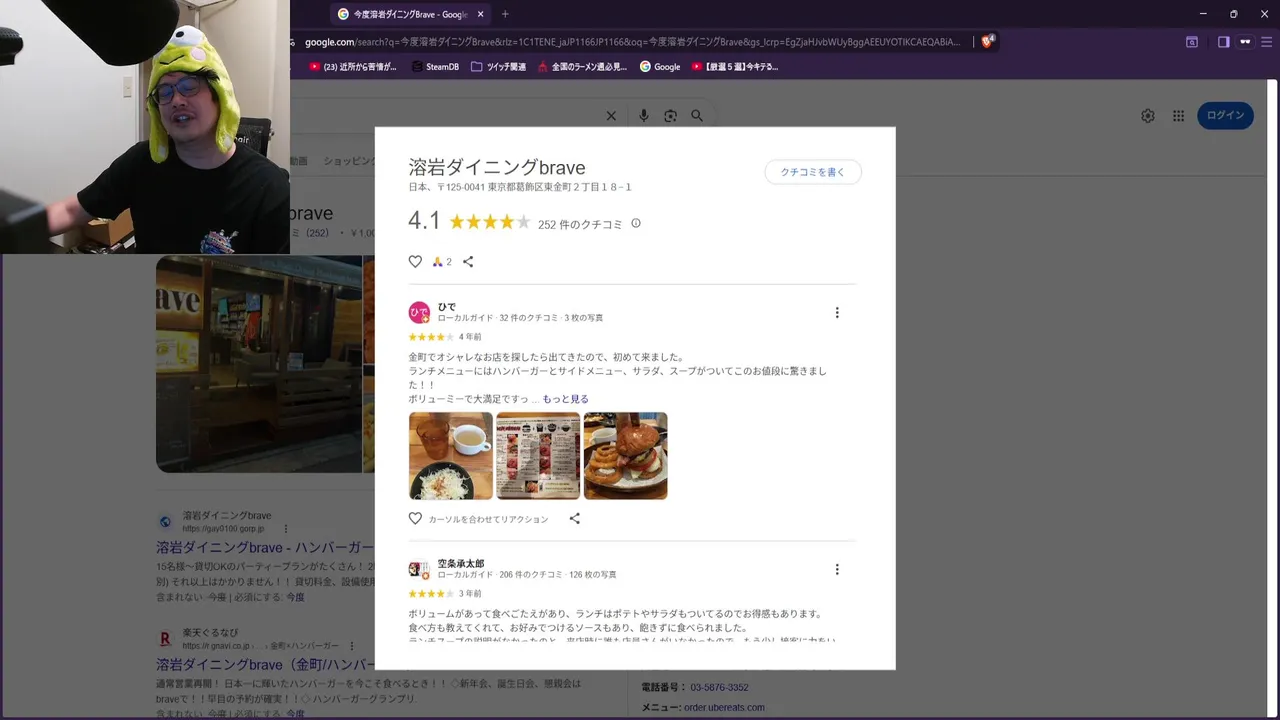The image size is (1280, 720).
Task: Start voice search with microphone icon
Action: point(643,116)
